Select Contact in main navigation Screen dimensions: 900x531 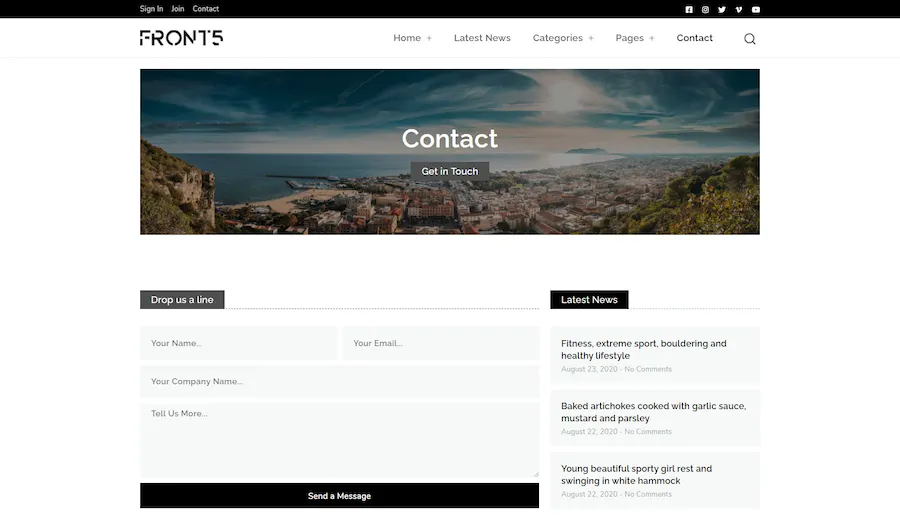pyautogui.click(x=695, y=38)
